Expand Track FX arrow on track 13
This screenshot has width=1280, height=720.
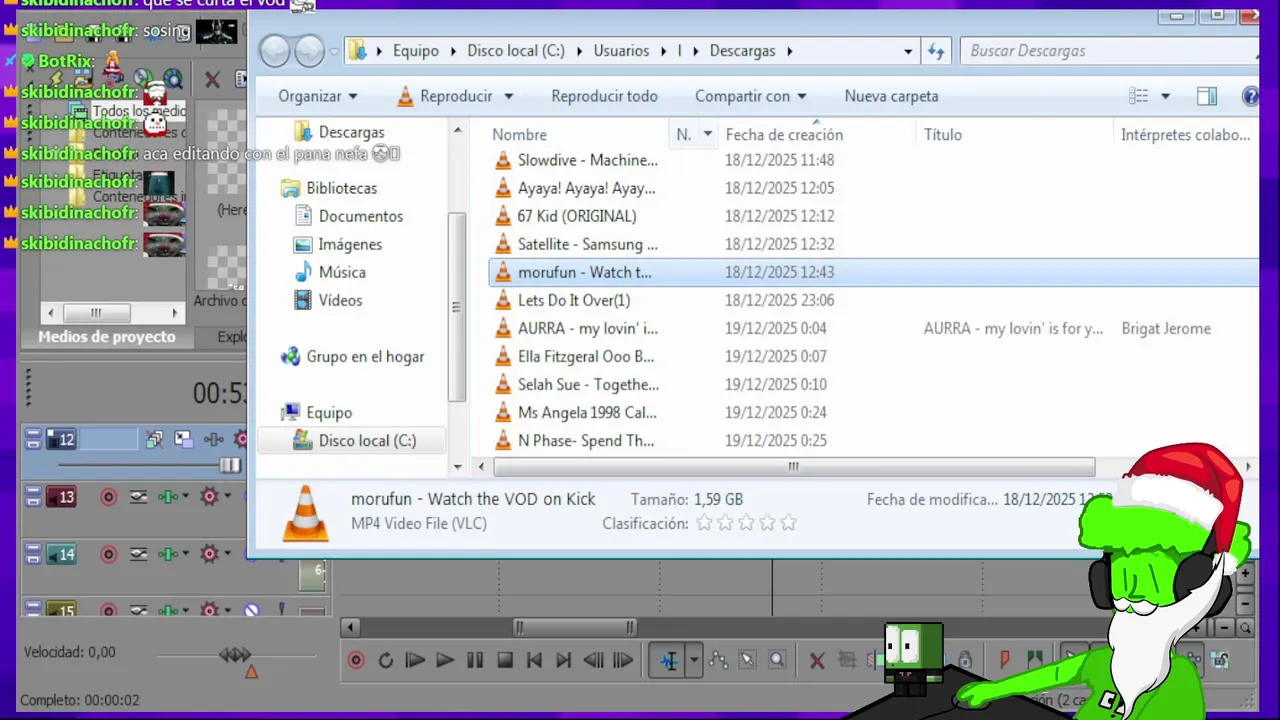[x=185, y=497]
